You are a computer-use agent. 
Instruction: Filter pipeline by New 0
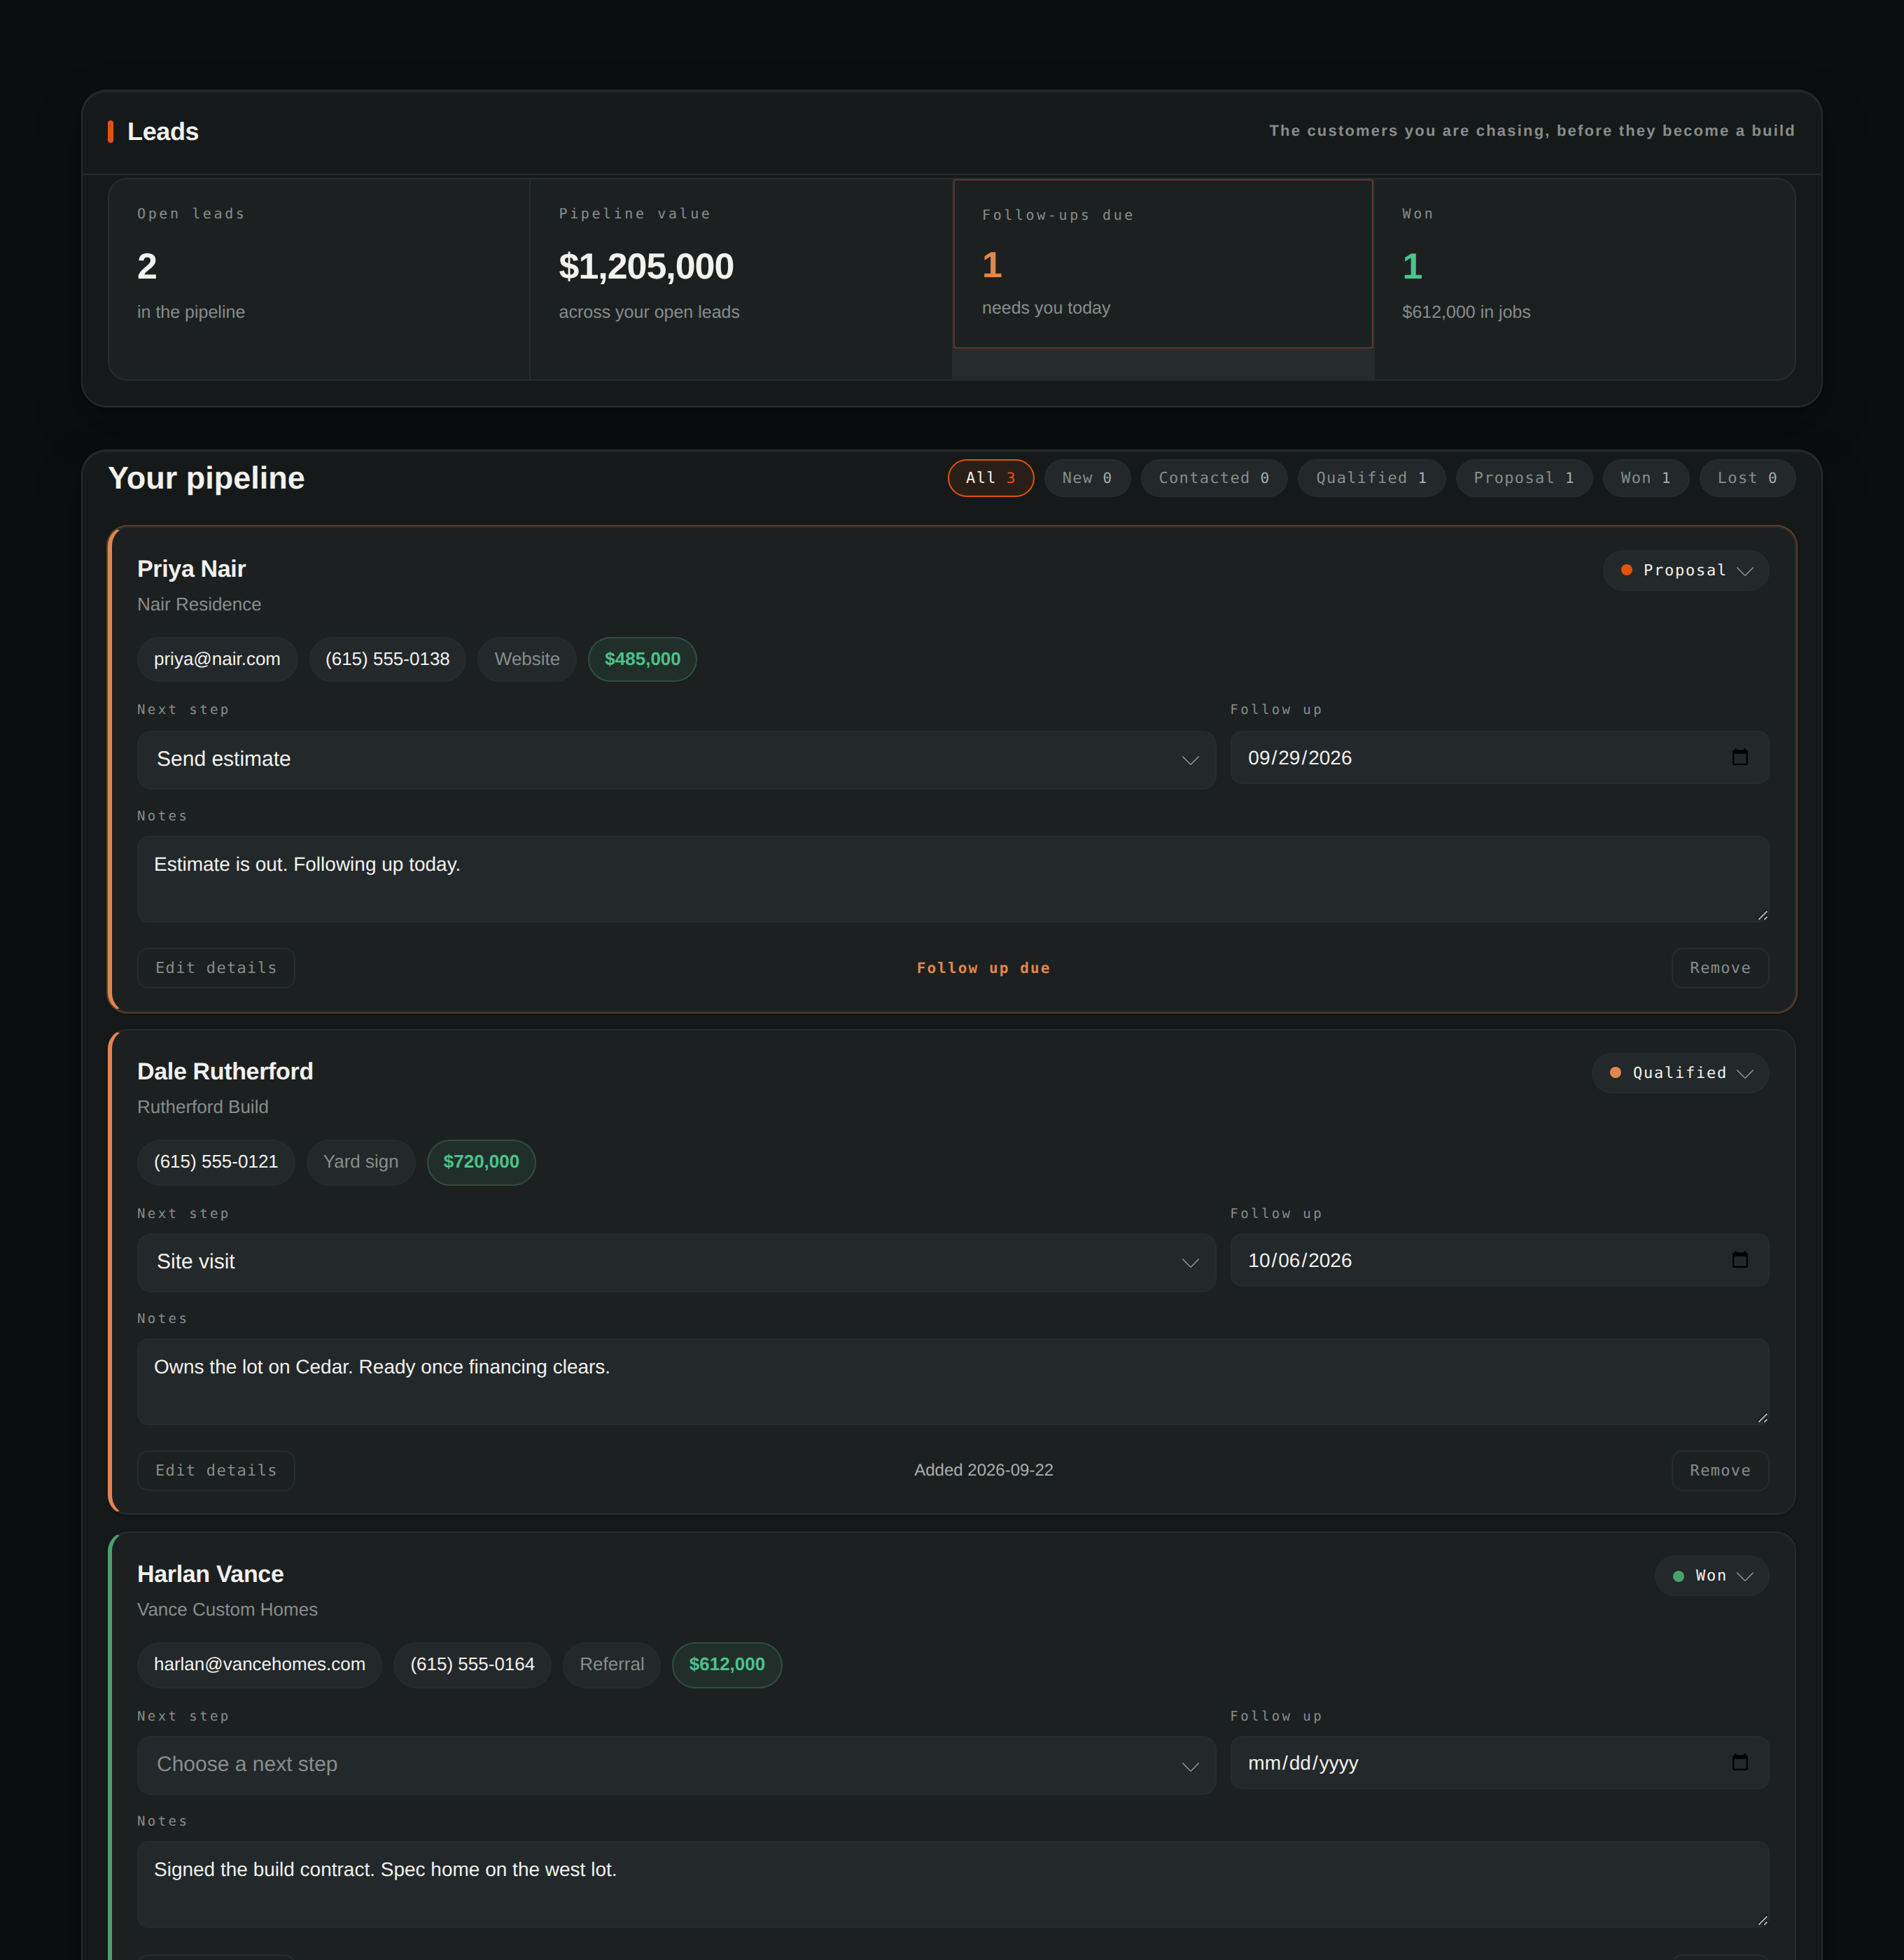pos(1087,478)
